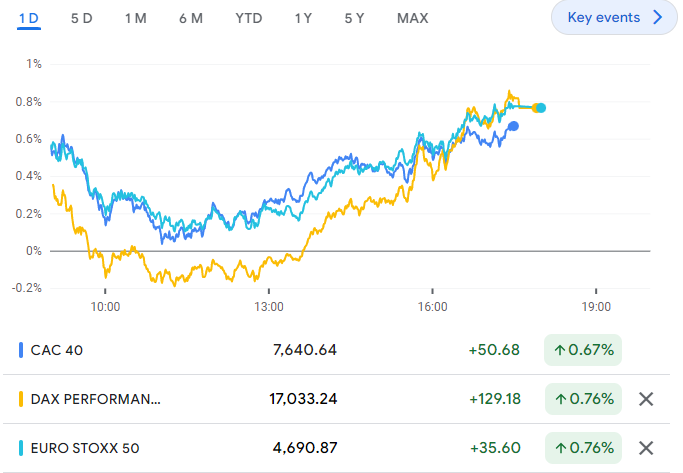683x473 pixels.
Task: Click the CAC 40 +0.67% change badge
Action: coord(583,350)
